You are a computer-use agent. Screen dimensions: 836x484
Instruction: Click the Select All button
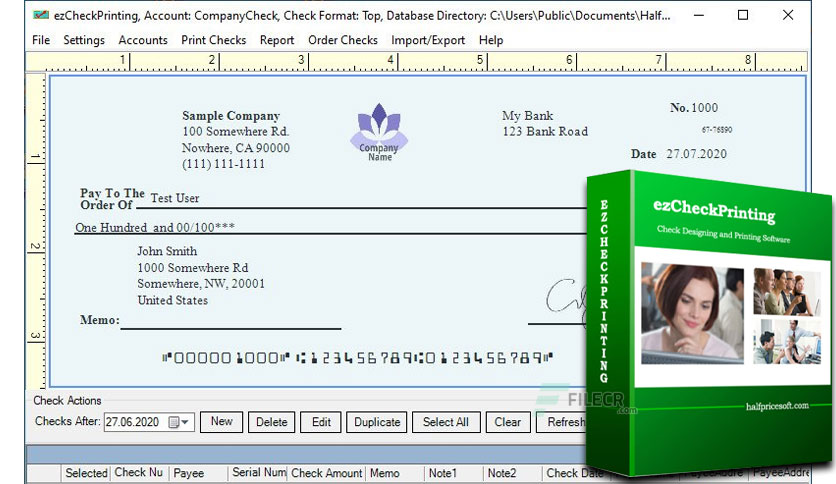click(446, 422)
